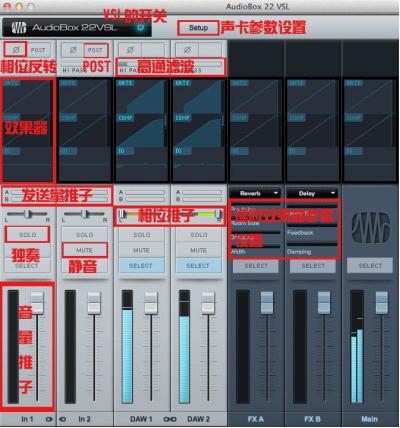Open the Reverb effect type dropdown
This screenshot has height=428, width=400.
coord(255,193)
